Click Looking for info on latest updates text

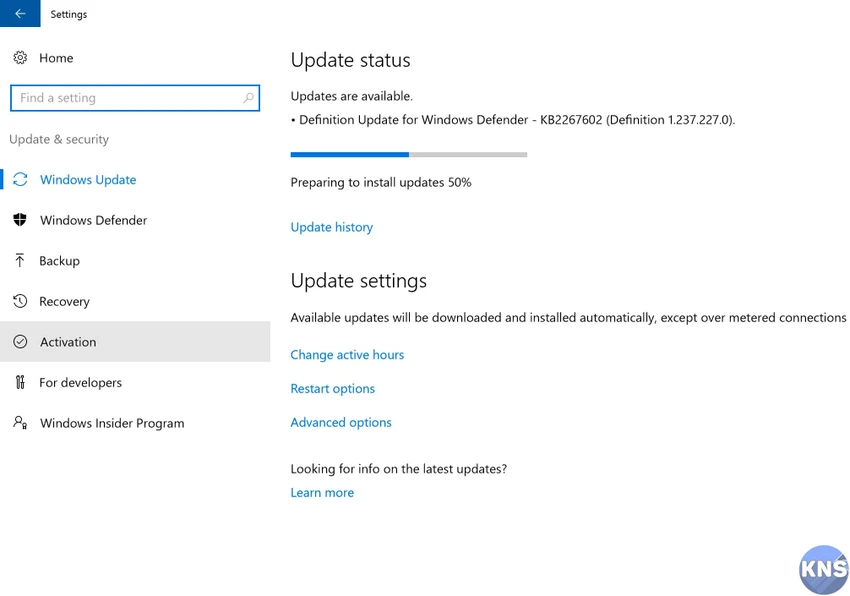398,469
